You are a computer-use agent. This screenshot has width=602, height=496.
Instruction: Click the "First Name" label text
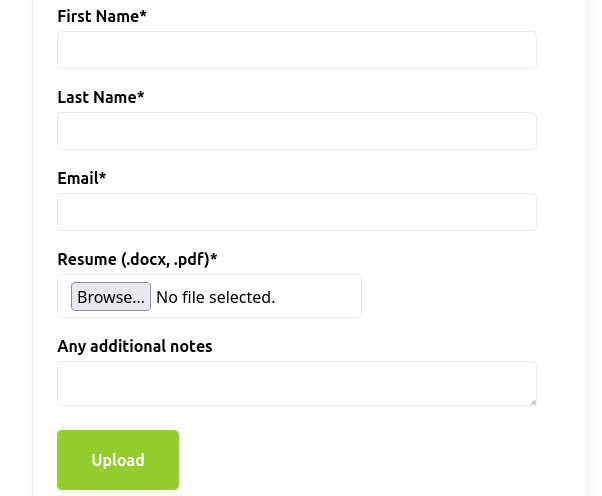98,16
